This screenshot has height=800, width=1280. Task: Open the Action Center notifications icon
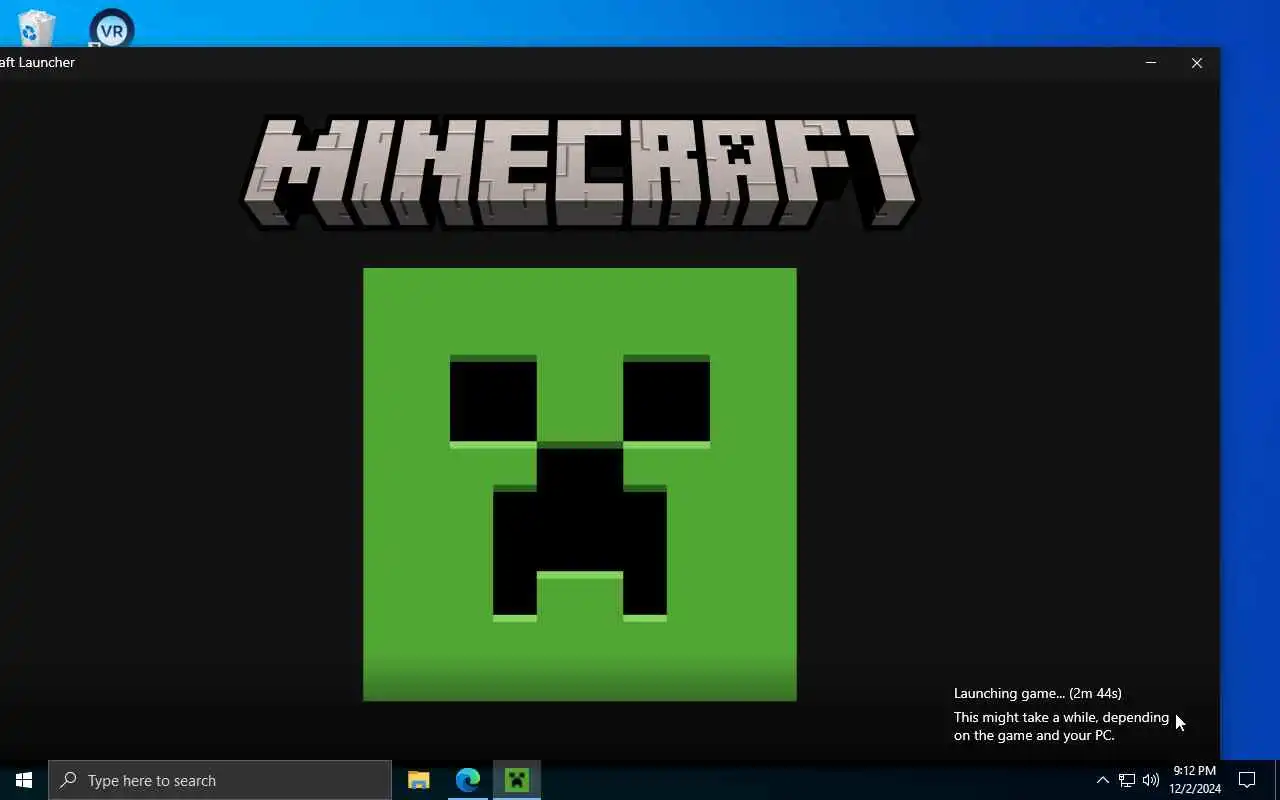coord(1247,780)
